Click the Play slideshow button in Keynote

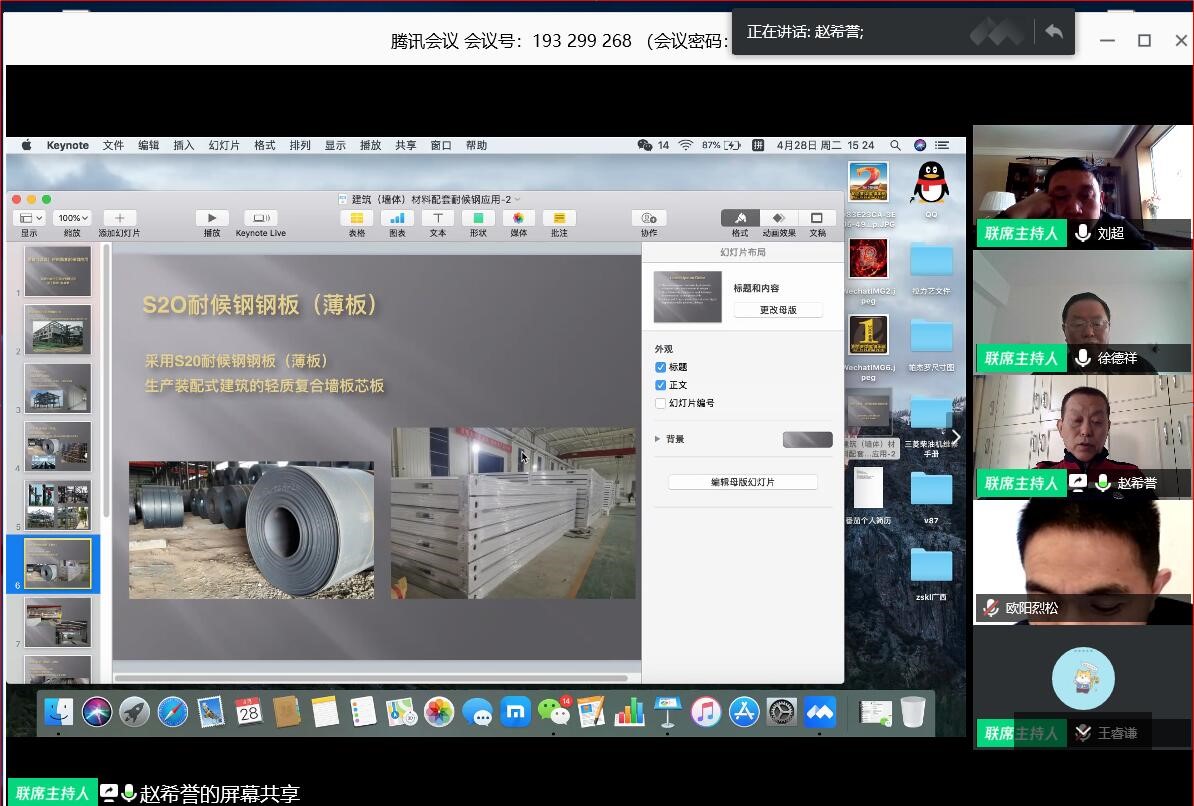coord(211,218)
